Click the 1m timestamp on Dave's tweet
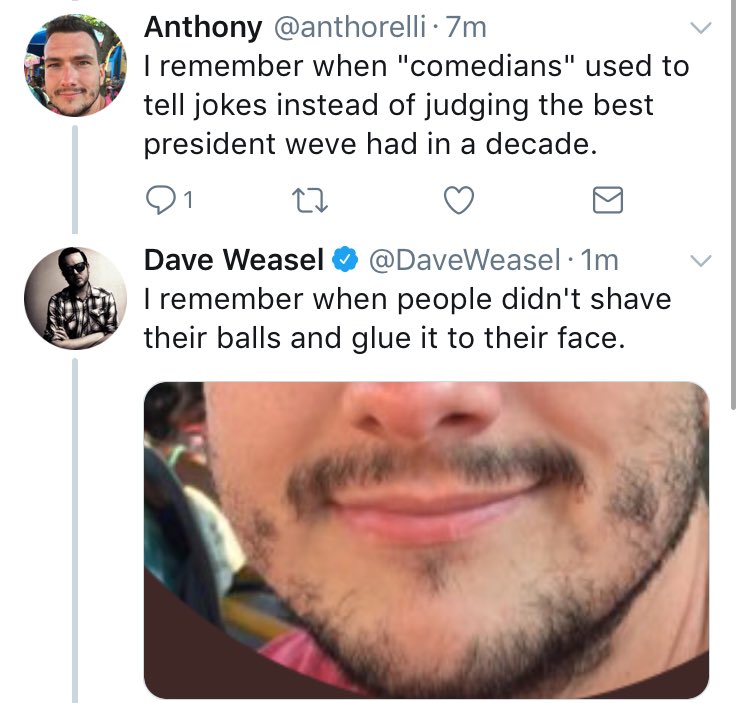Image resolution: width=740 pixels, height=703 pixels. pyautogui.click(x=599, y=260)
